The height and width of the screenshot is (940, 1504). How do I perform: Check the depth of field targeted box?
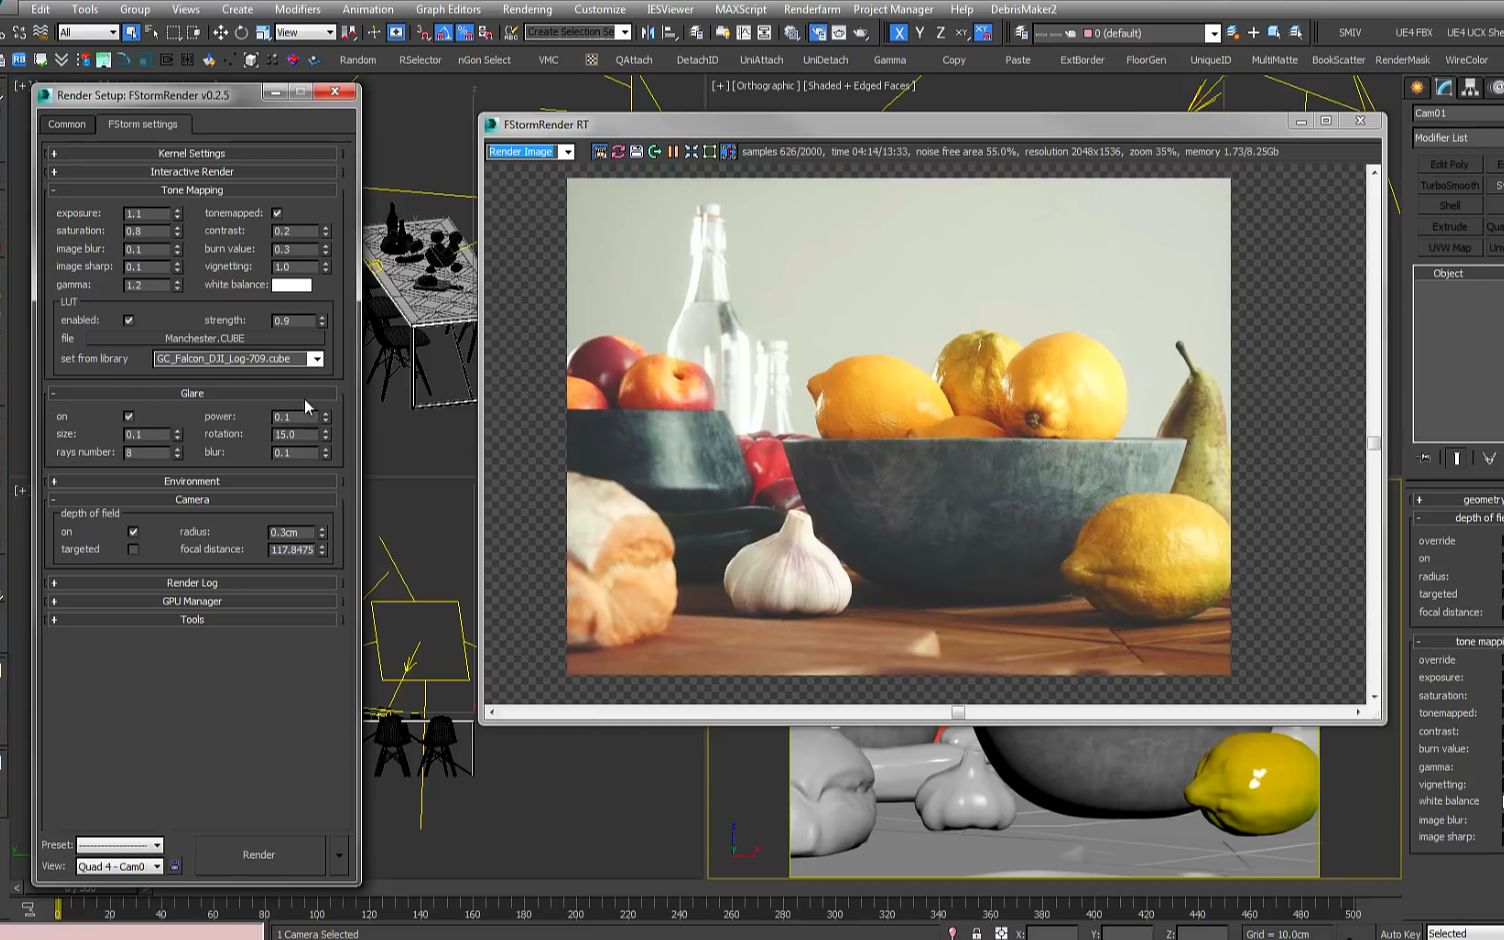(x=133, y=549)
